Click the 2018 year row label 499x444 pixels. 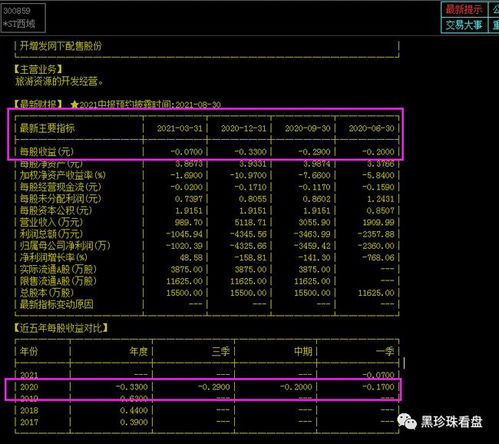29,411
